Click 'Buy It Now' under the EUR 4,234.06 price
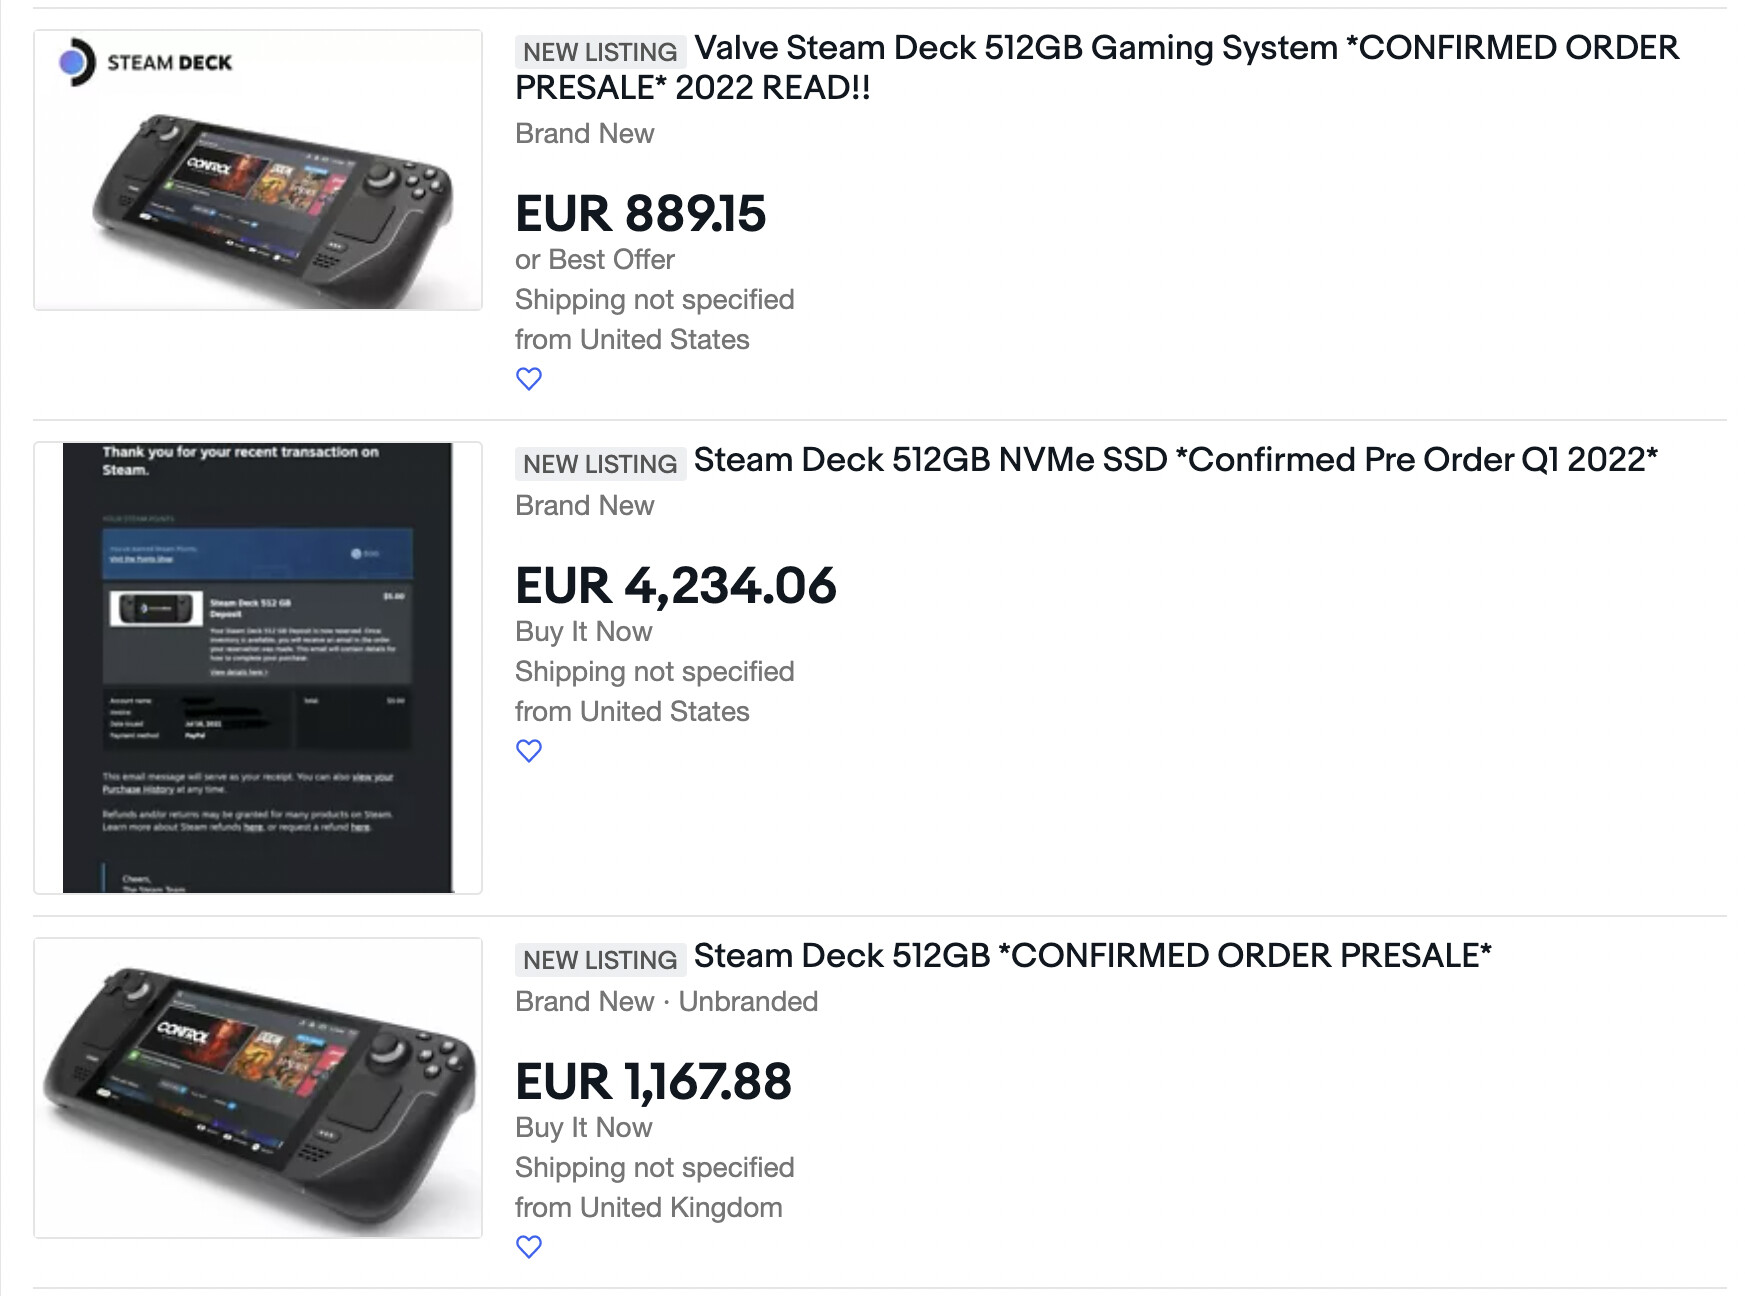 [583, 632]
